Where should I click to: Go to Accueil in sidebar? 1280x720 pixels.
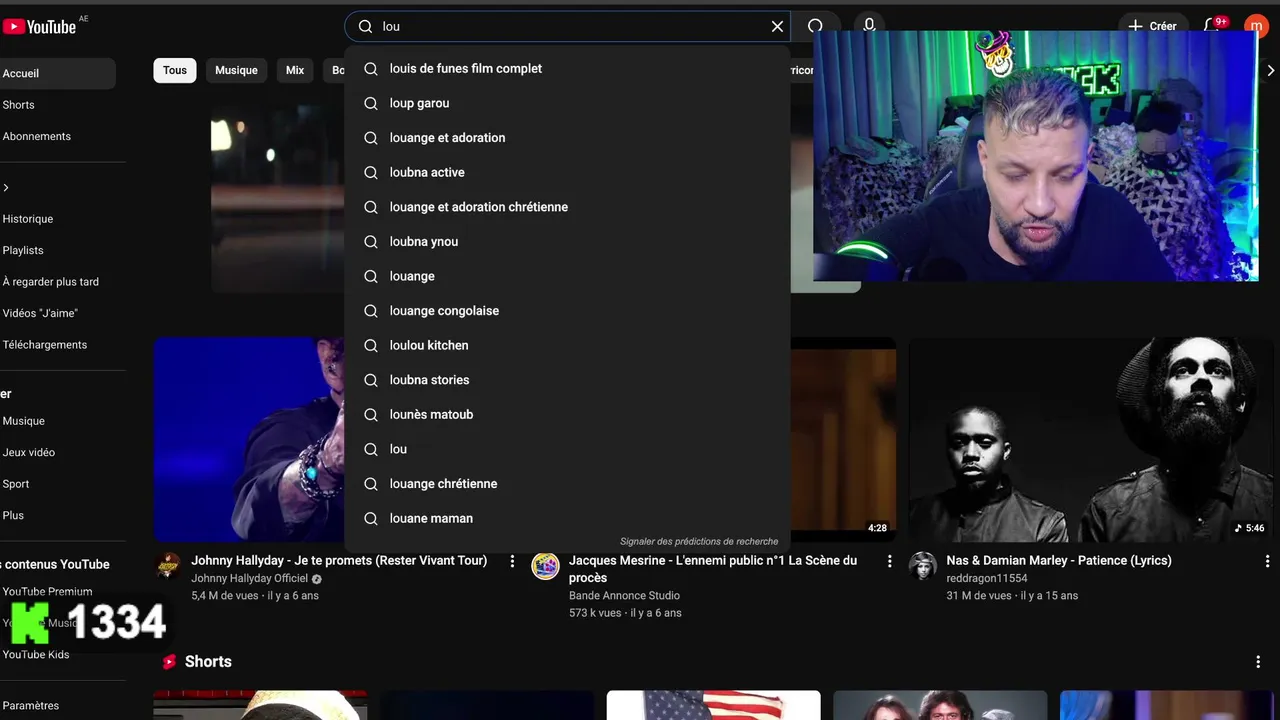(58, 73)
